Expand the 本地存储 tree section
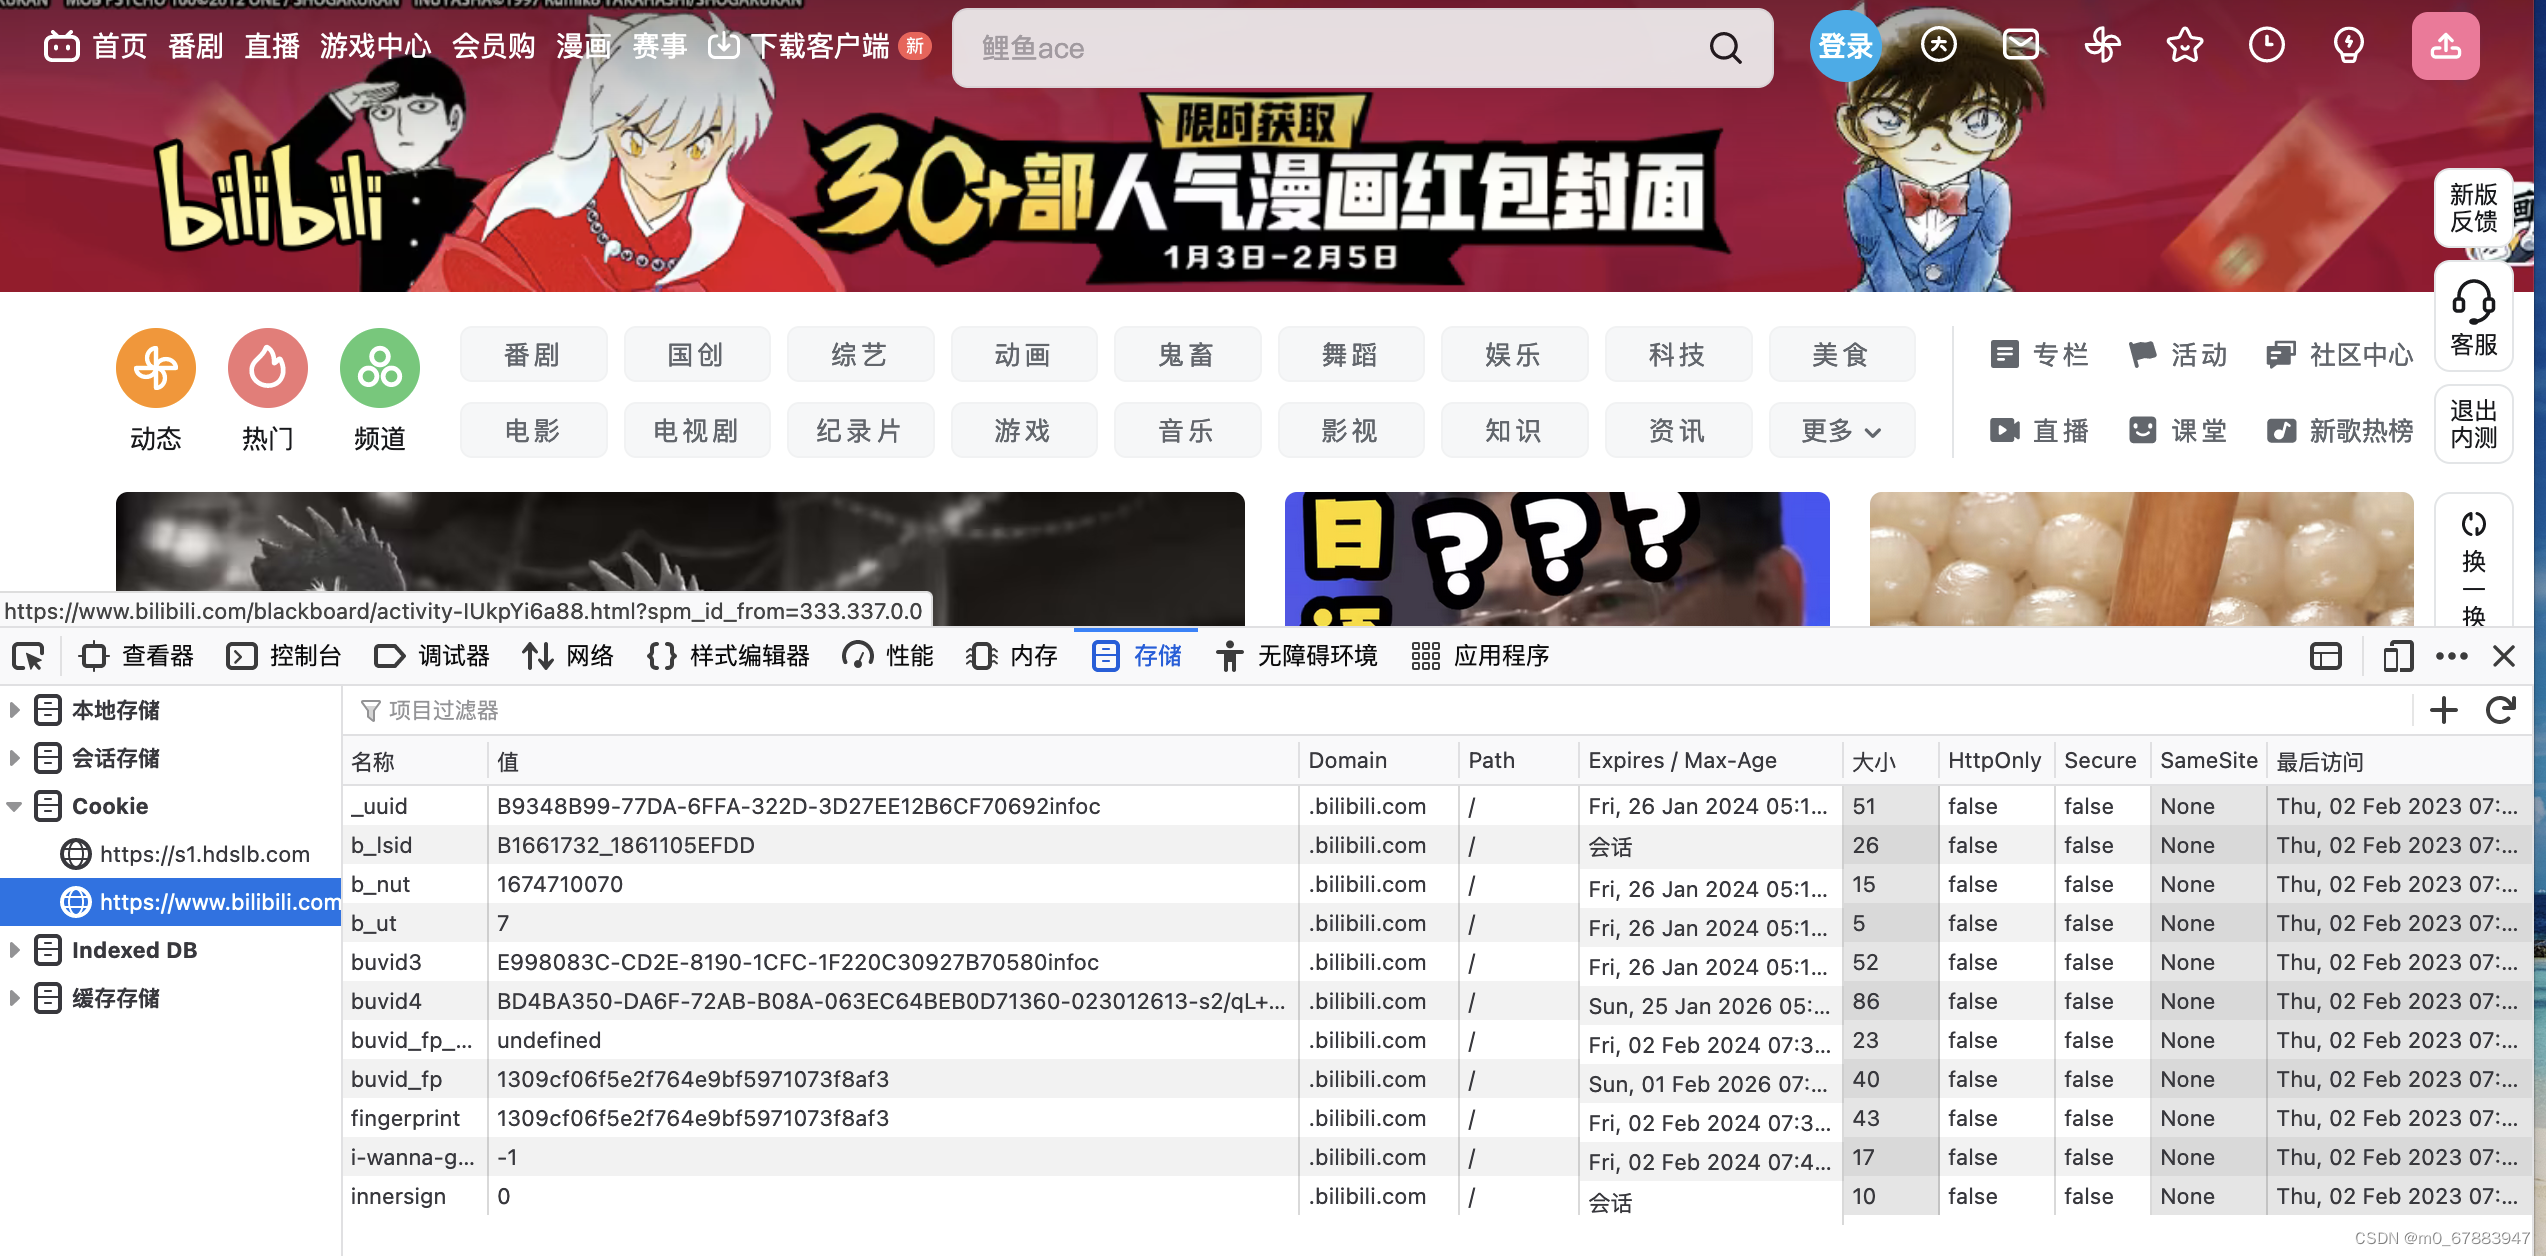 (x=14, y=710)
